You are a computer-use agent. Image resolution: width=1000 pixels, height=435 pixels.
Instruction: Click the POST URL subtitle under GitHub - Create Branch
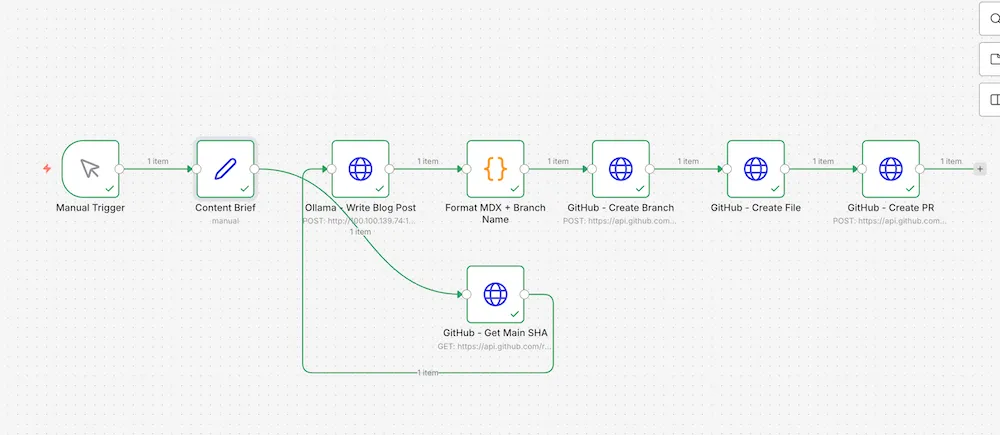pyautogui.click(x=621, y=221)
